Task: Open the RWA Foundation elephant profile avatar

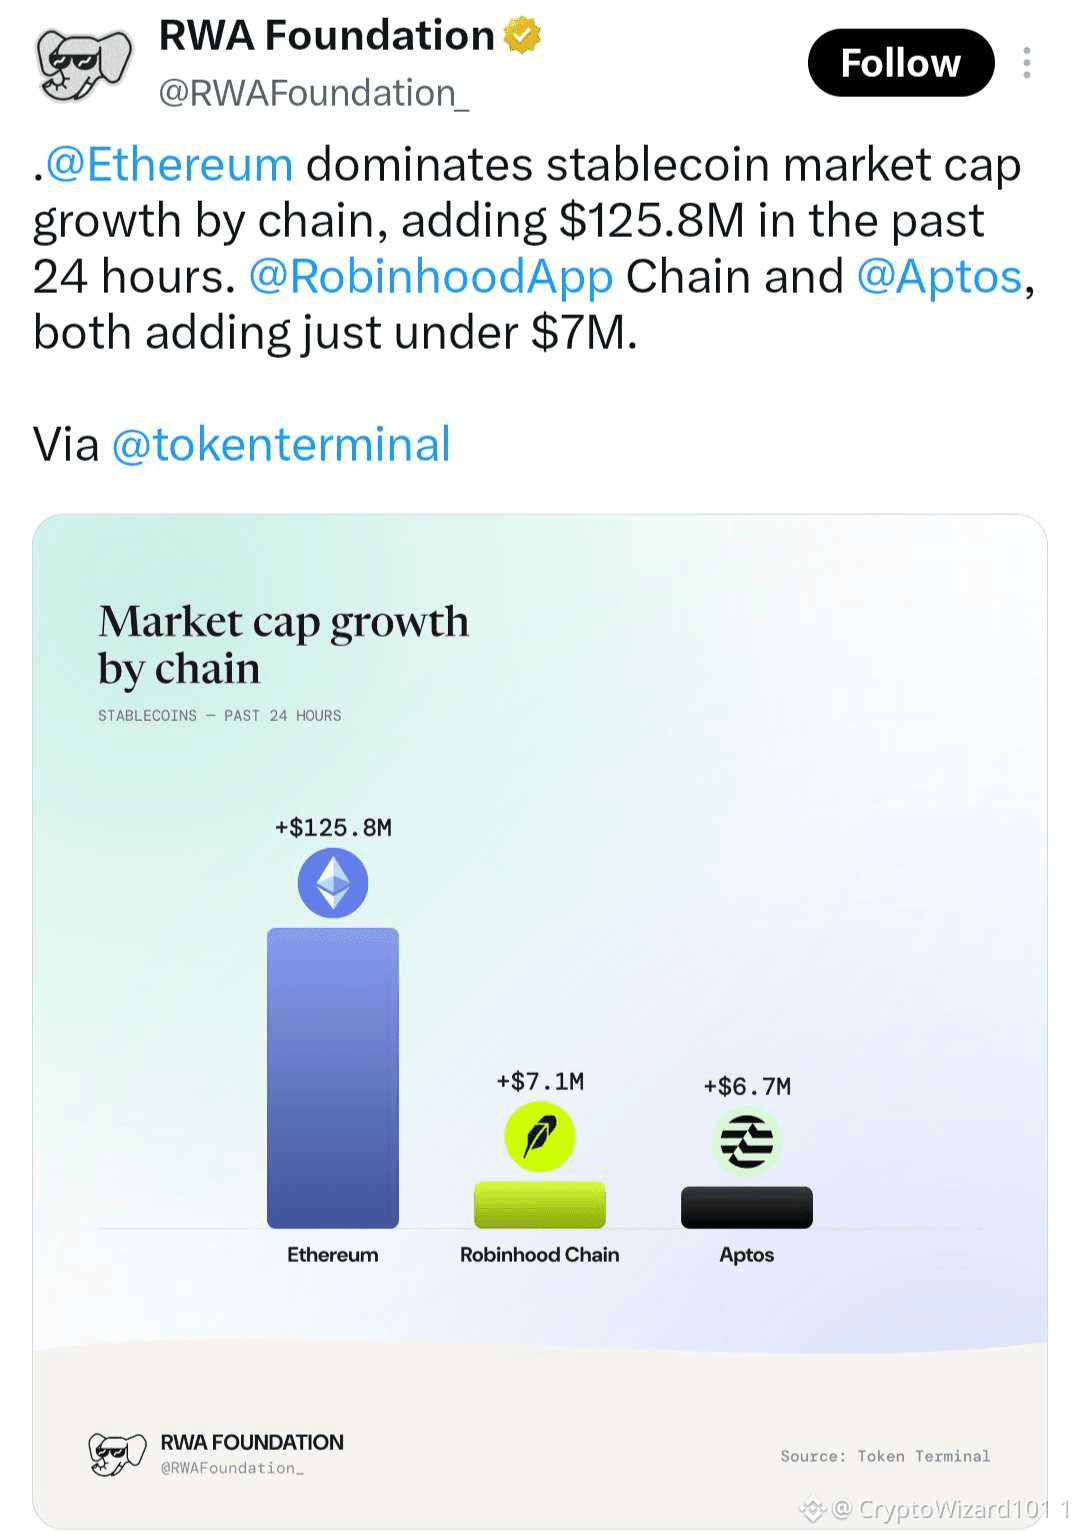Action: [x=84, y=65]
